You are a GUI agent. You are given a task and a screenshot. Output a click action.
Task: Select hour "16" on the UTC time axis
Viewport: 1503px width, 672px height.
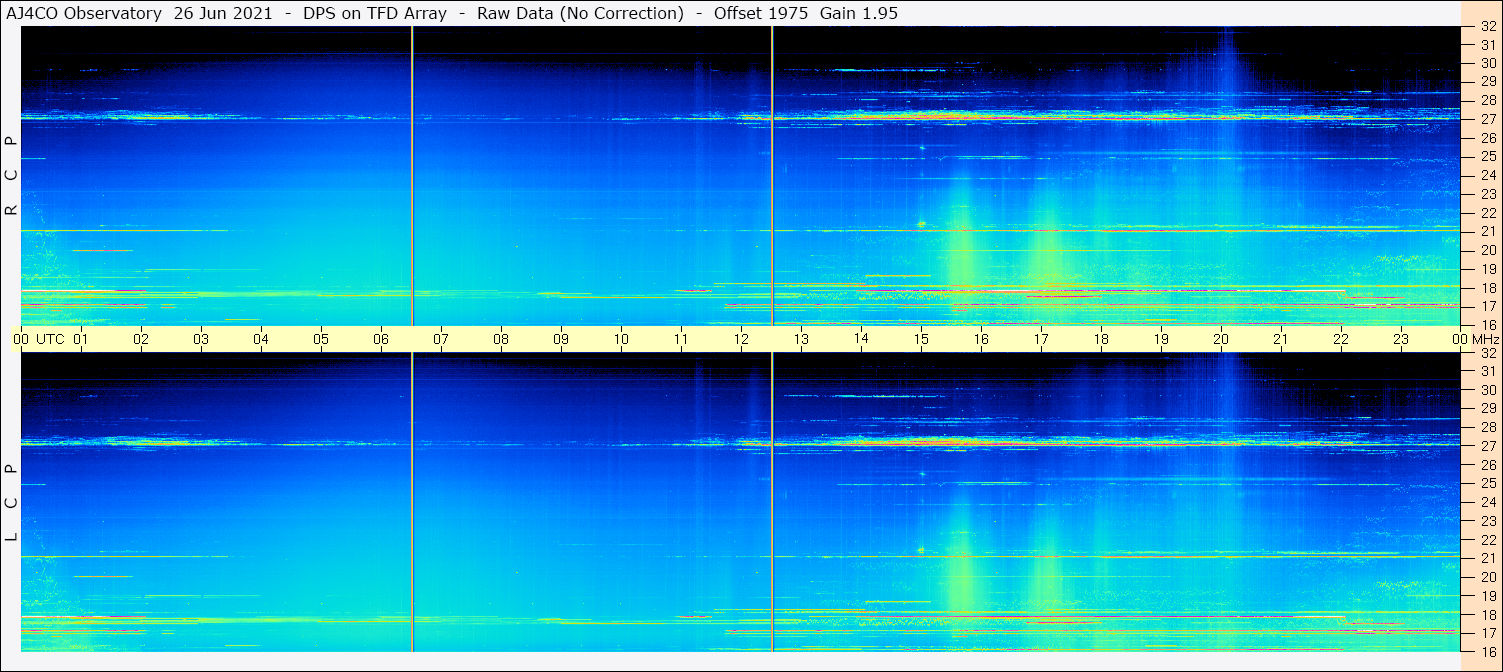981,339
